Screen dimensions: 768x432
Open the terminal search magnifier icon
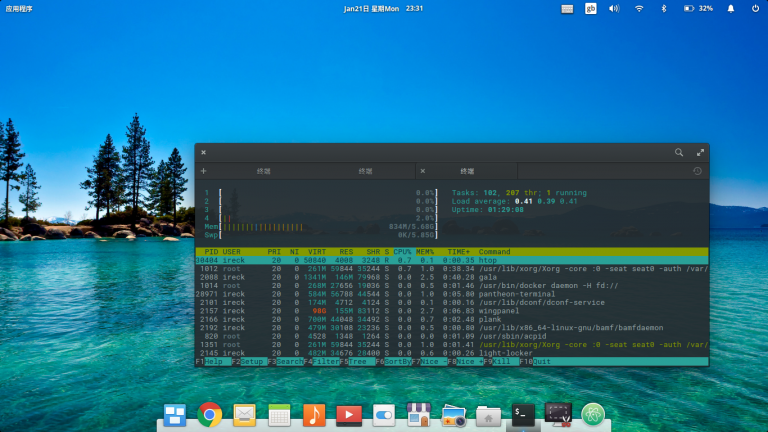click(679, 152)
